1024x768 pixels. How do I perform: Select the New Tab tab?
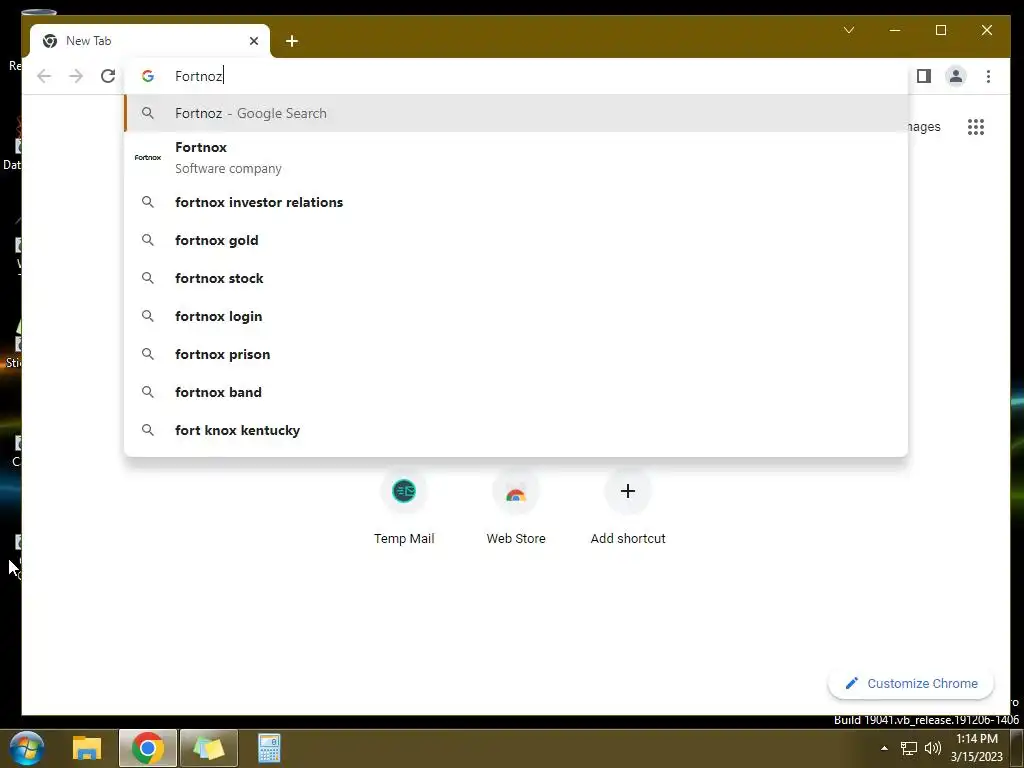coord(150,41)
